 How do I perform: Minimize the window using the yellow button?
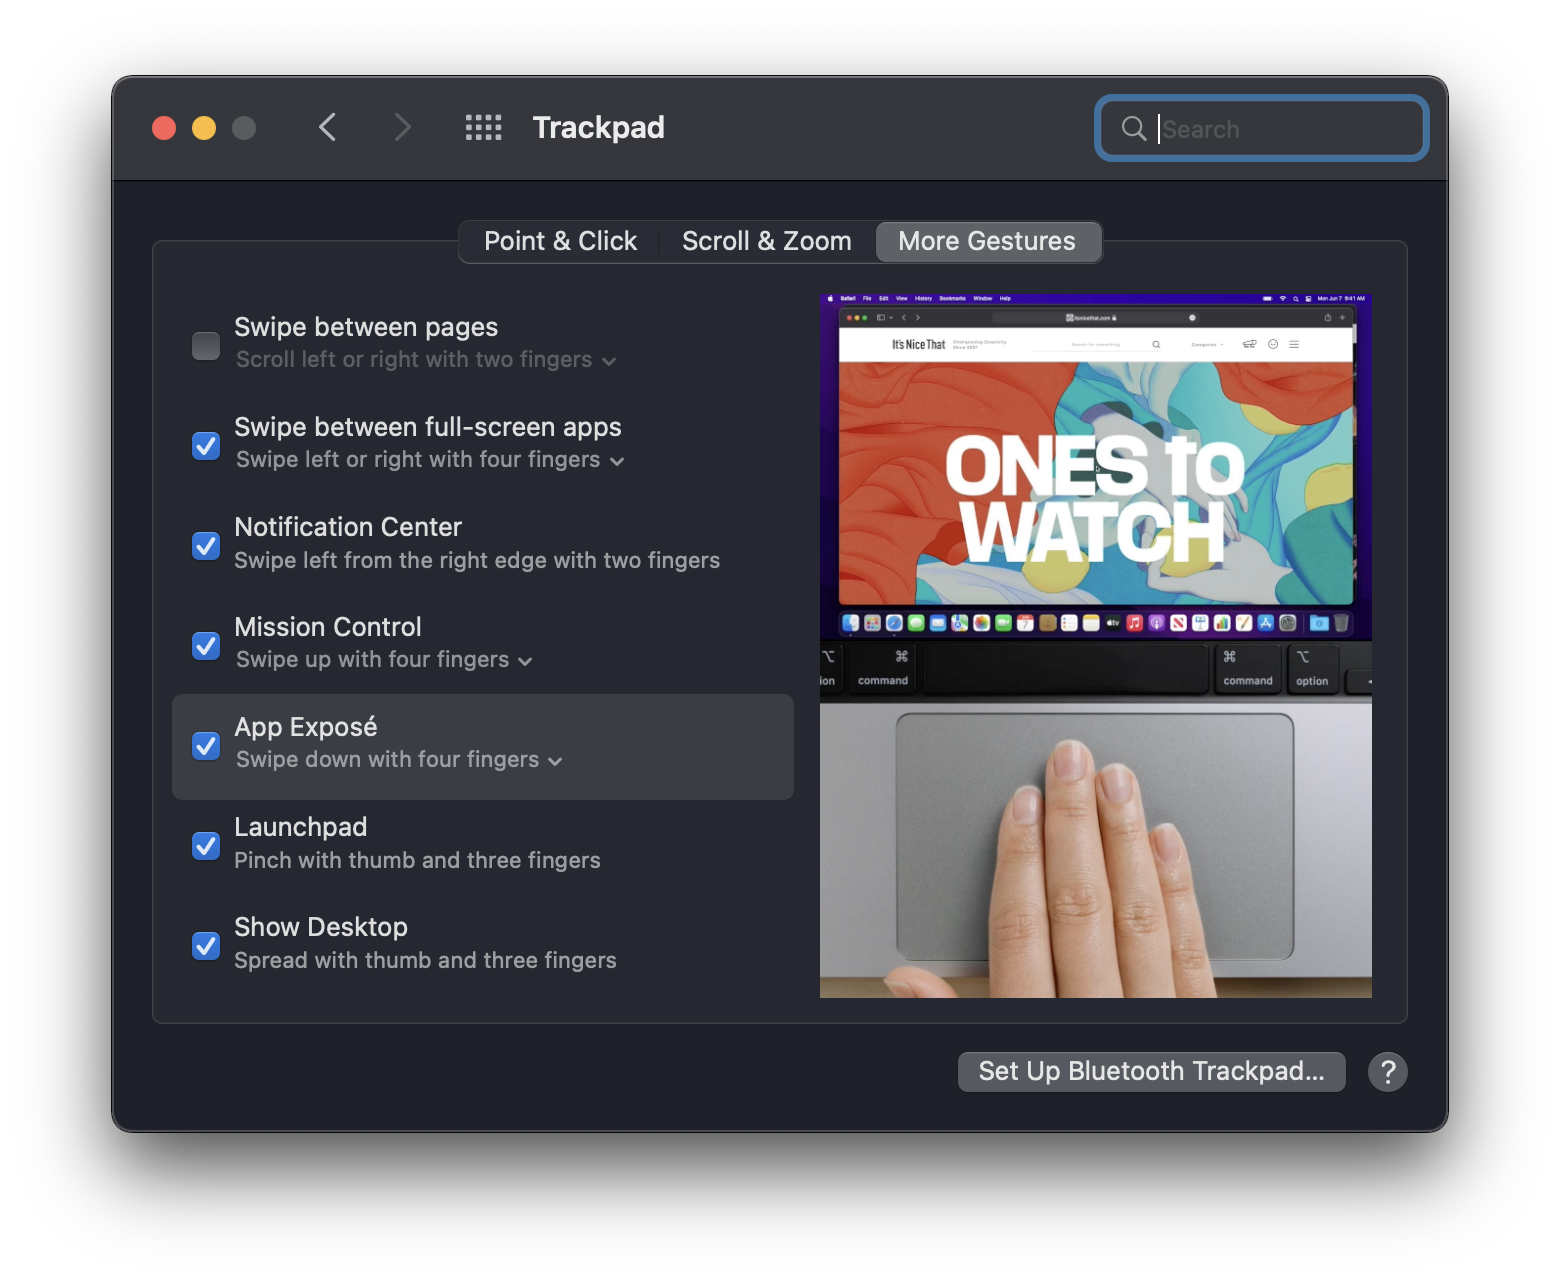204,128
